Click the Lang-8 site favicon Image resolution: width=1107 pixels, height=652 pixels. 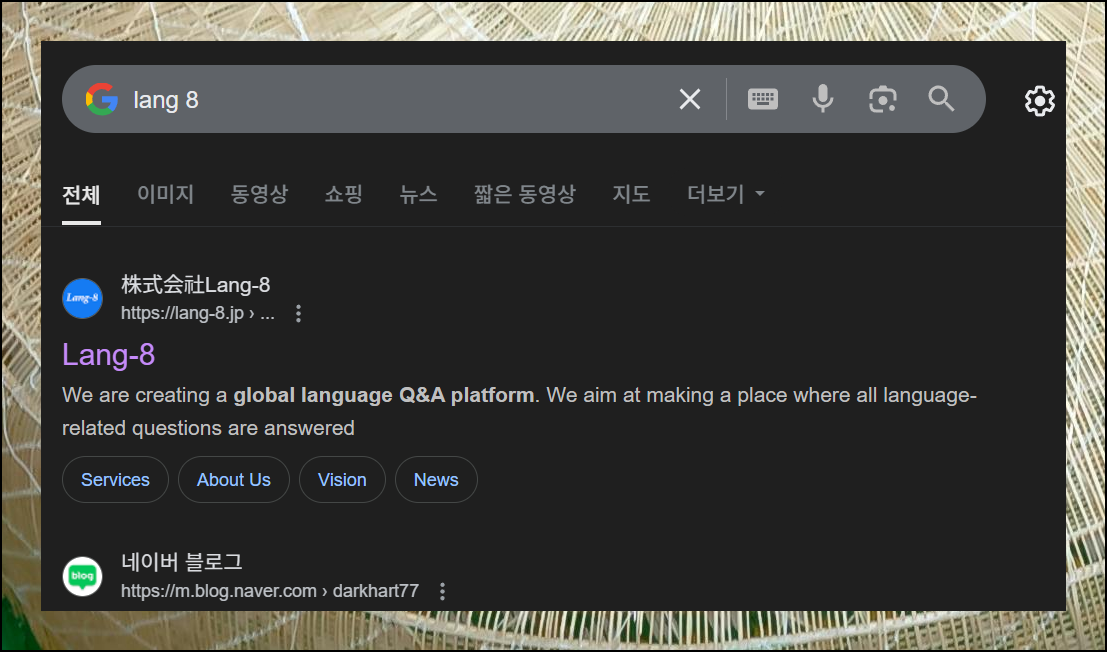(83, 298)
